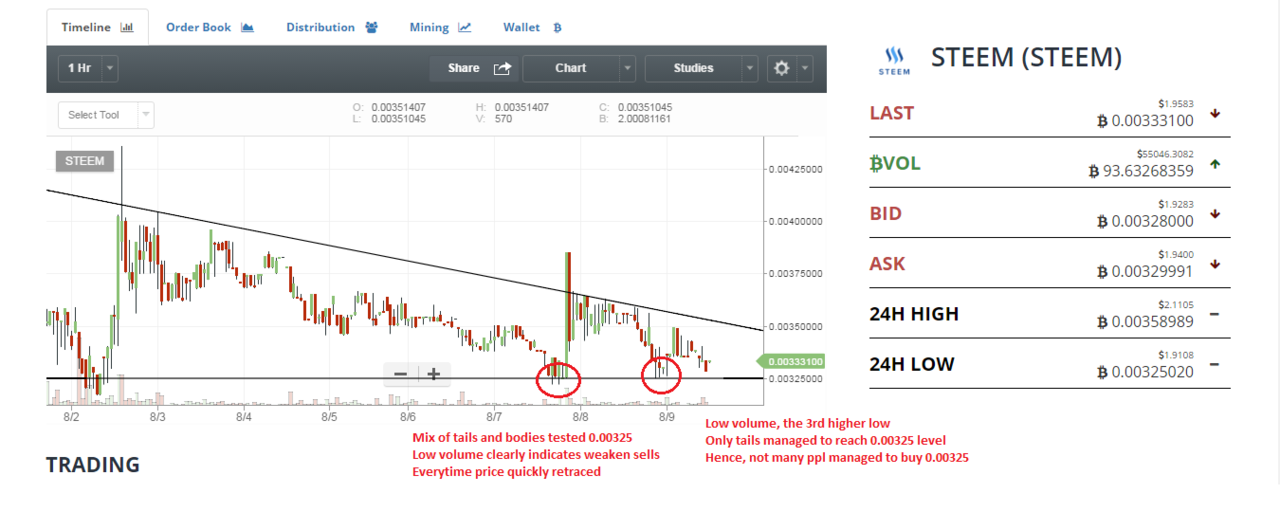Click the share export arrow icon
This screenshot has width=1280, height=512.
[x=502, y=68]
